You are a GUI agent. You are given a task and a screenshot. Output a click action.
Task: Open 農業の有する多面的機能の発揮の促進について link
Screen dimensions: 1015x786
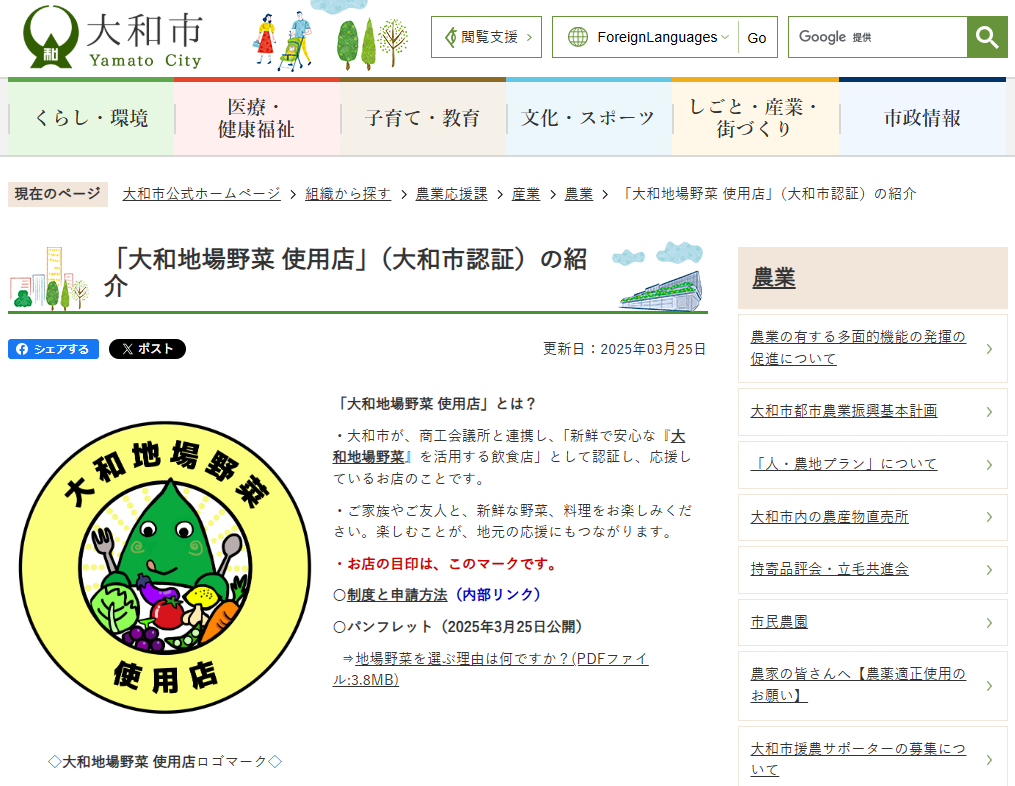[858, 348]
